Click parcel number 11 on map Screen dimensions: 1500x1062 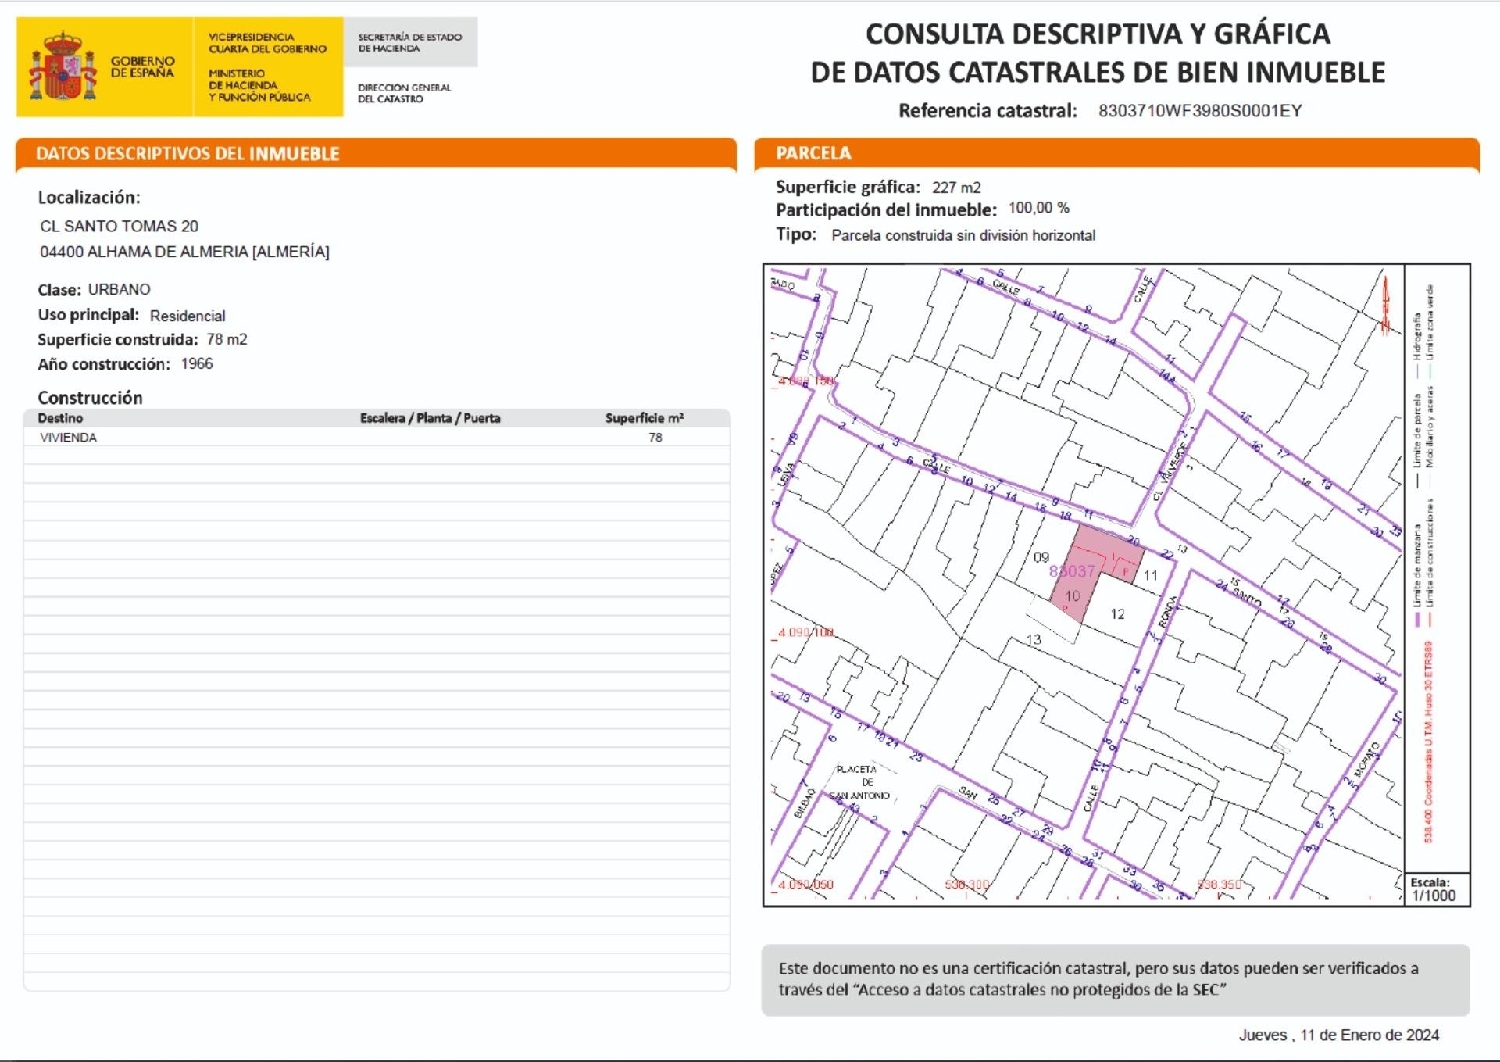pyautogui.click(x=1150, y=575)
